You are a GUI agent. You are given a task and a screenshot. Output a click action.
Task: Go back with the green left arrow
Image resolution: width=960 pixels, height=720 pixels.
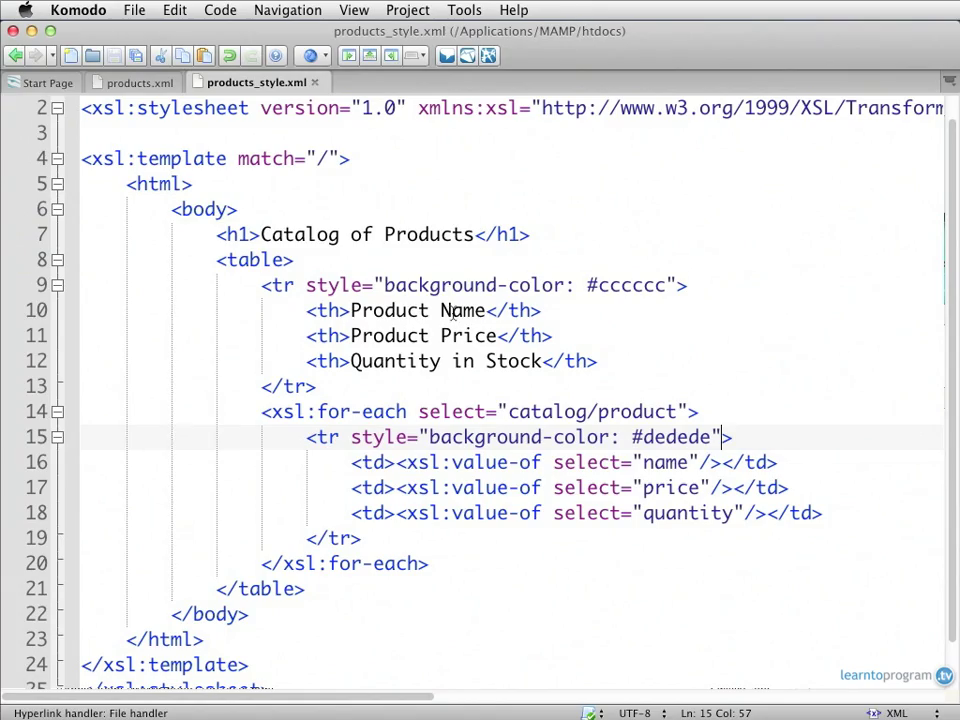coord(15,56)
